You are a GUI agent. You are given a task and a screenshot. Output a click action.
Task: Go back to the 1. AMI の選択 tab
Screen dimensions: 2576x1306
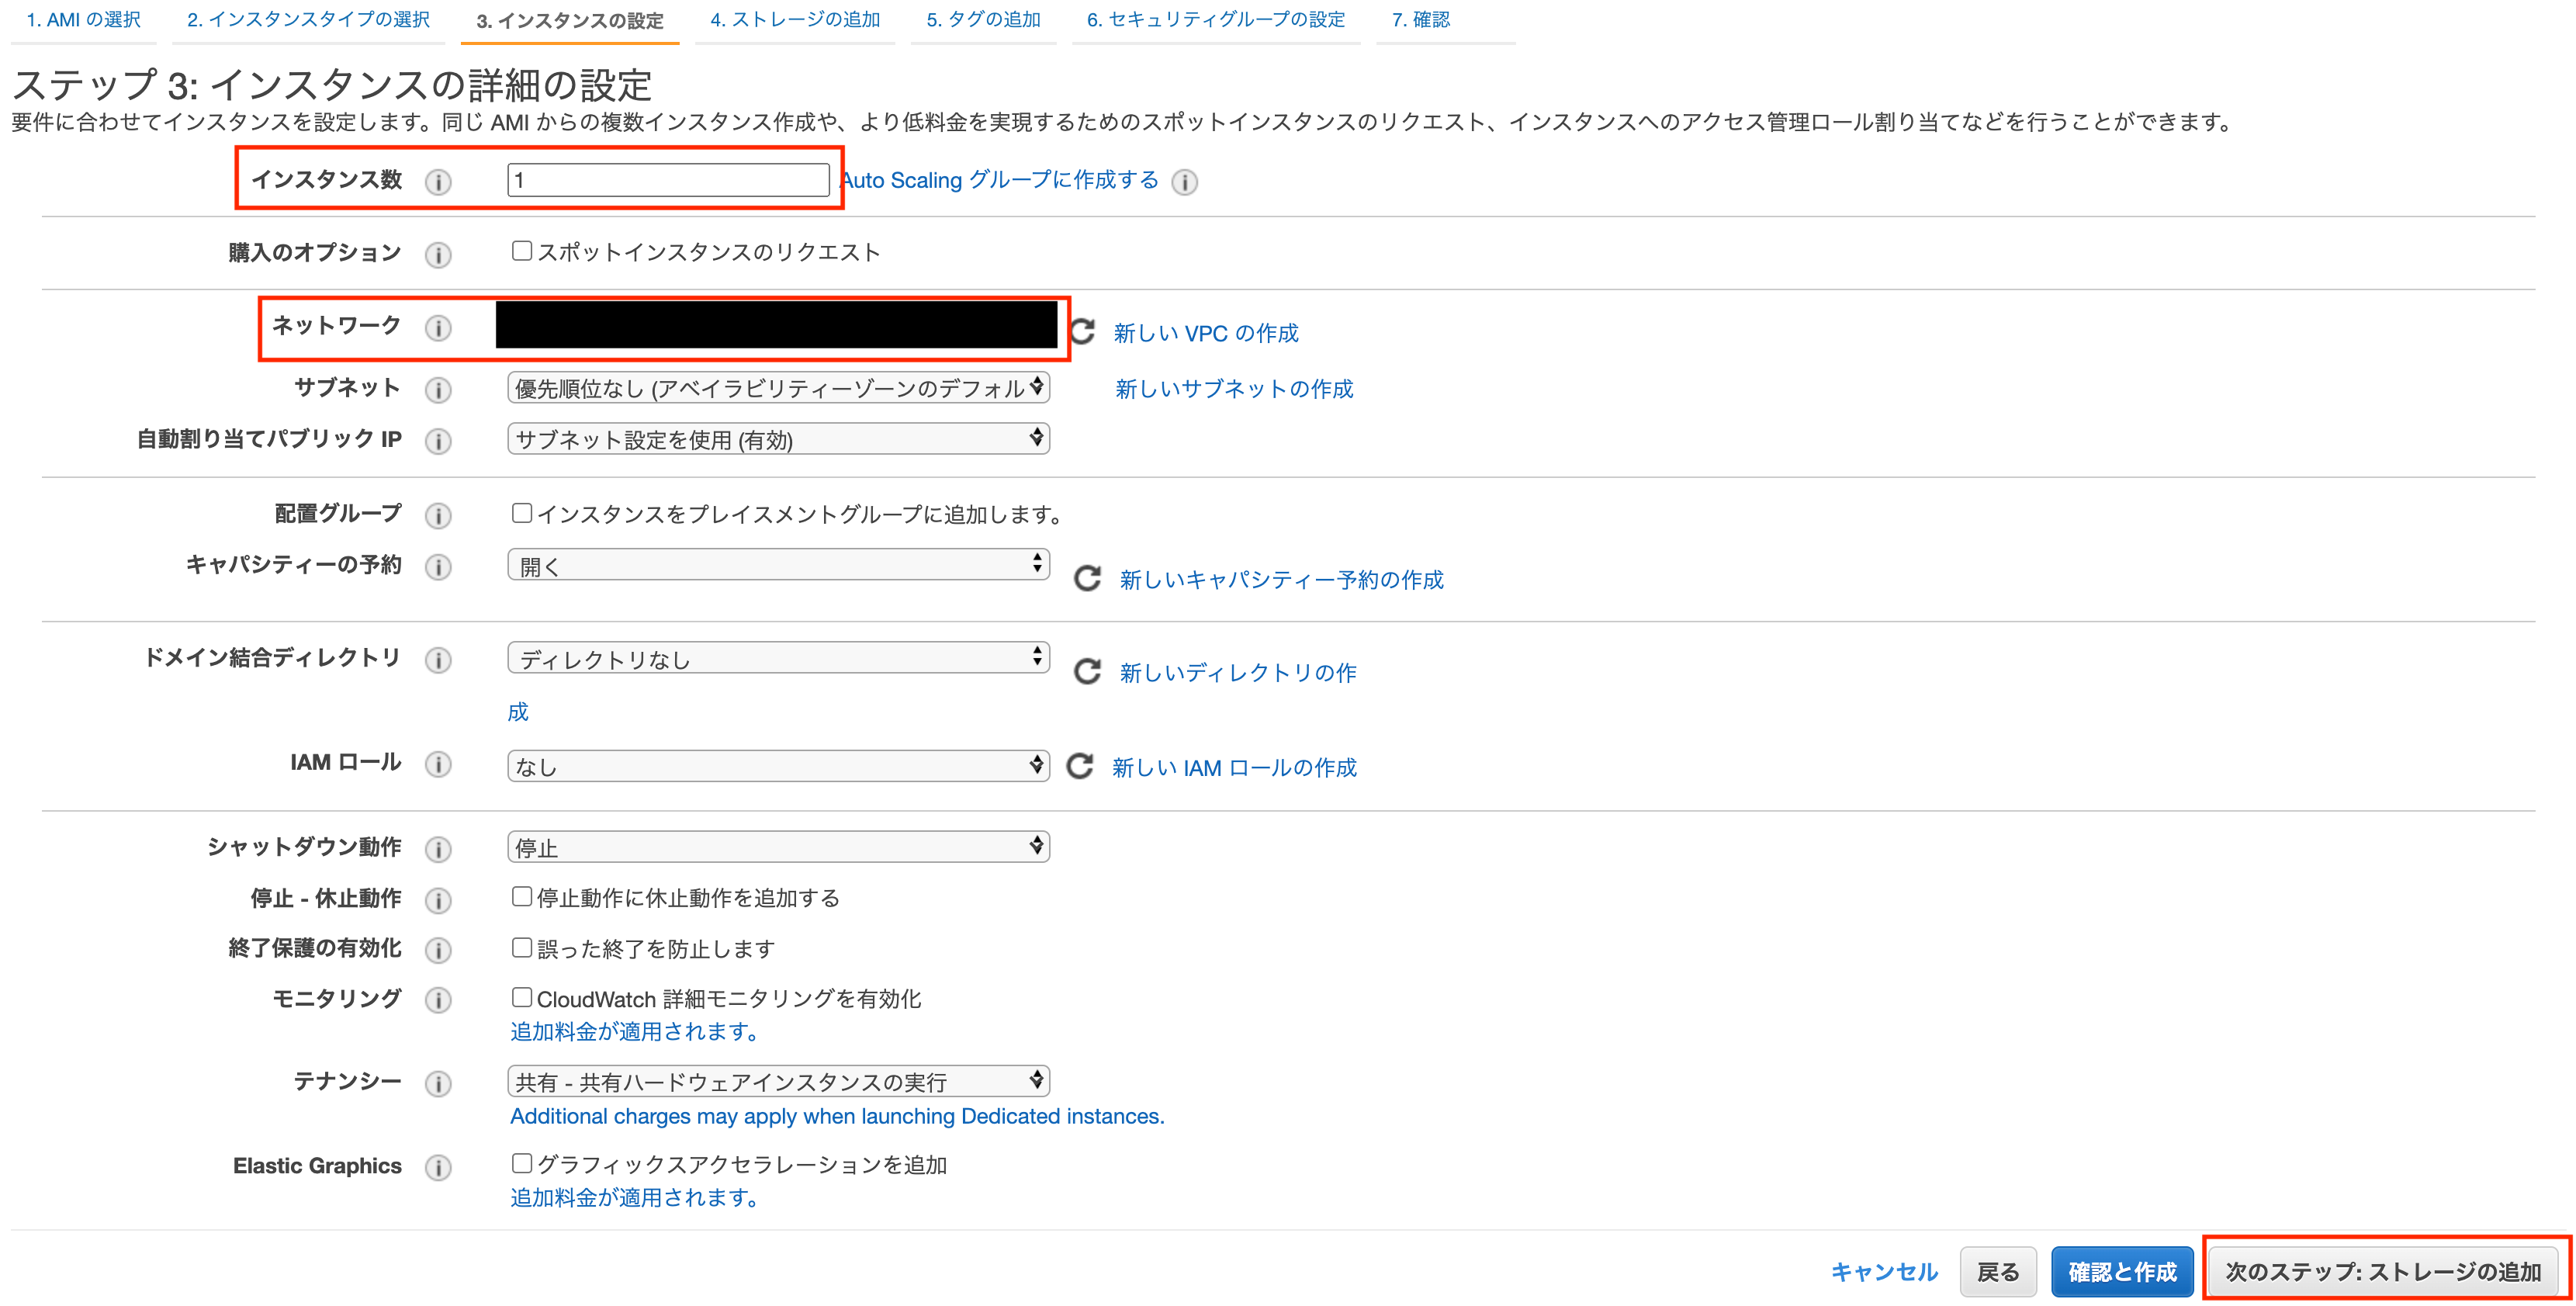[82, 19]
